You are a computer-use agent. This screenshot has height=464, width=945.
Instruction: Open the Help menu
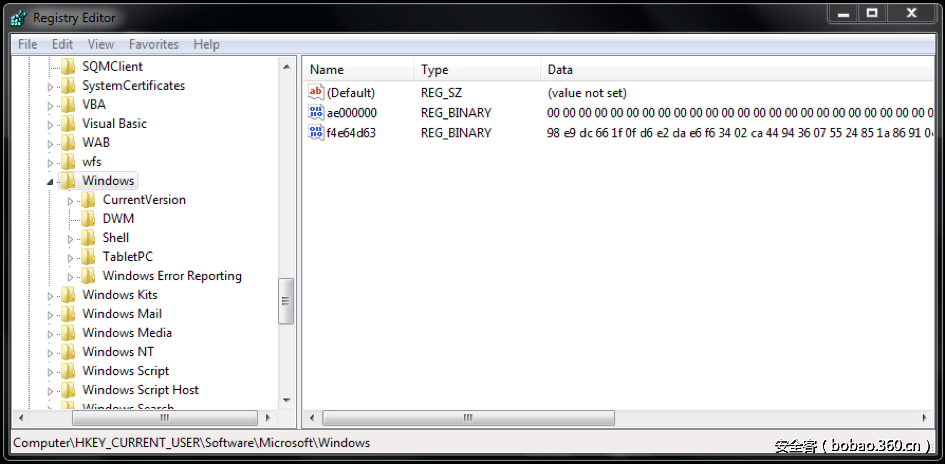point(206,44)
